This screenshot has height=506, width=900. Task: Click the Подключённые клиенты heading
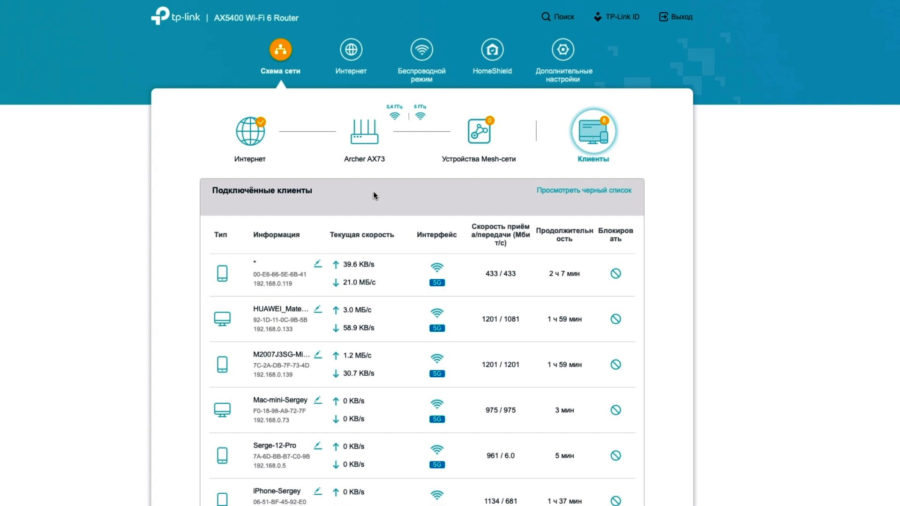pyautogui.click(x=262, y=190)
